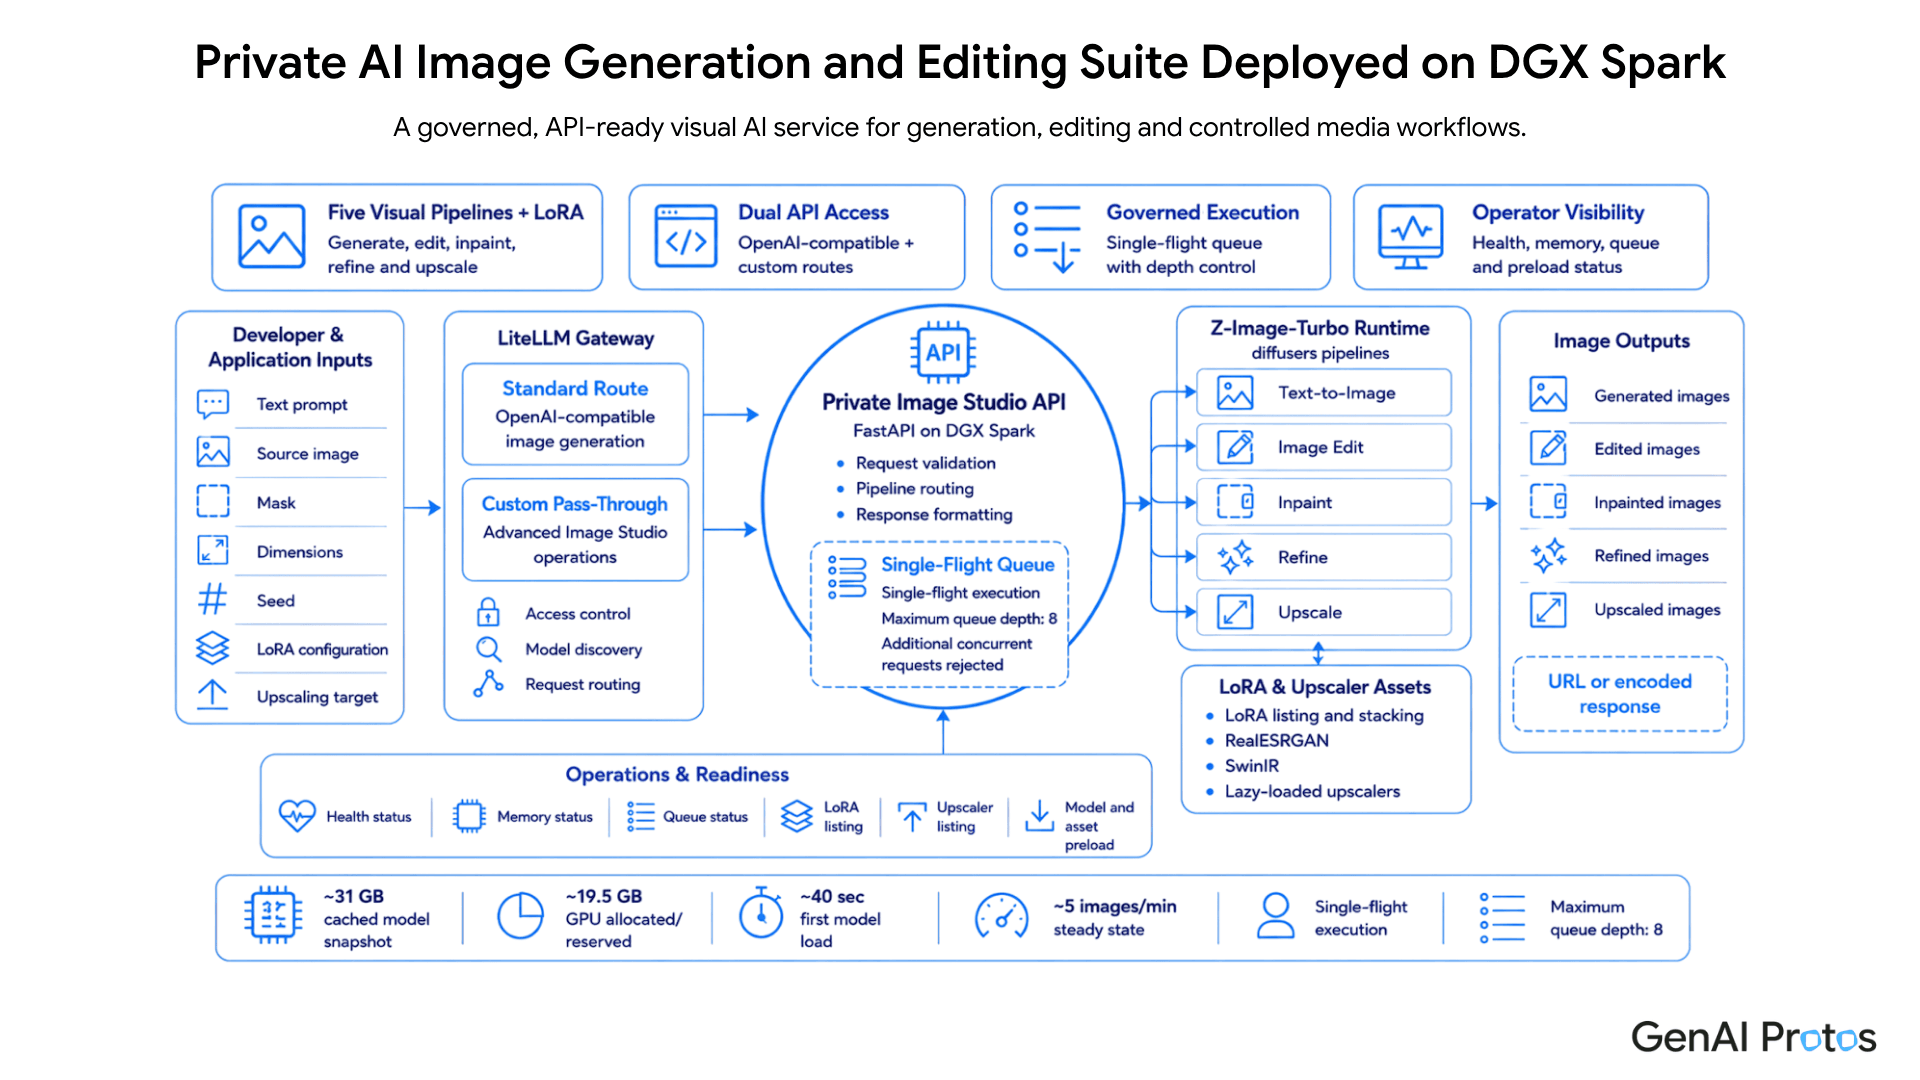Click the GenAI Protos logo
1920x1080 pixels.
pyautogui.click(x=1754, y=1037)
